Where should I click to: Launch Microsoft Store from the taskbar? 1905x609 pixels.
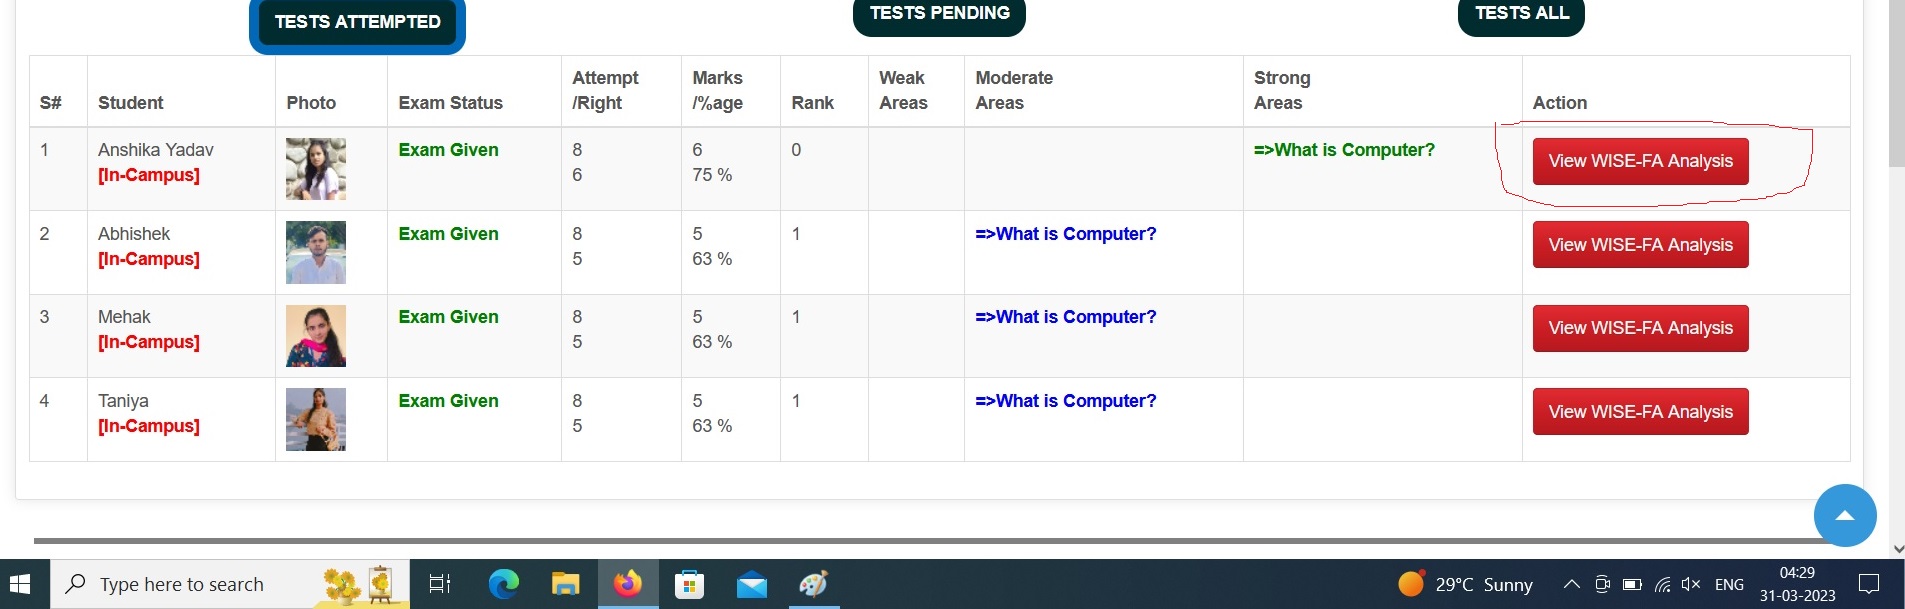pyautogui.click(x=689, y=584)
